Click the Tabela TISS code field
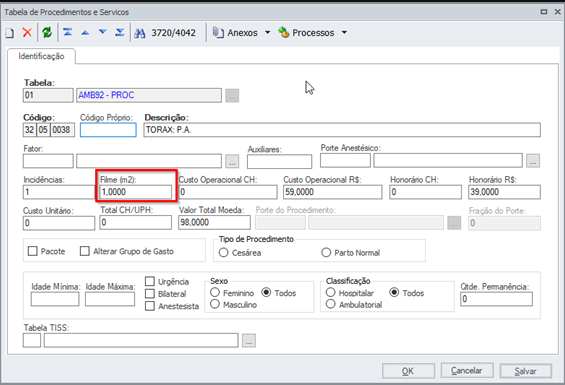Image resolution: width=565 pixels, height=385 pixels. (32, 340)
